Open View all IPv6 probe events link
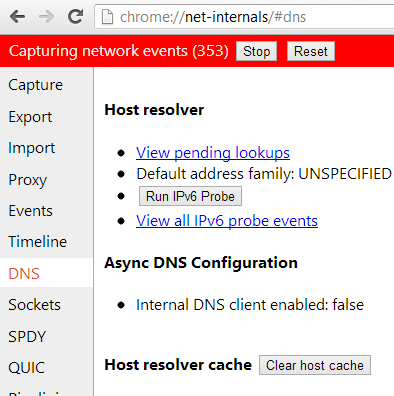Screen dimensions: 394x396 click(x=227, y=221)
